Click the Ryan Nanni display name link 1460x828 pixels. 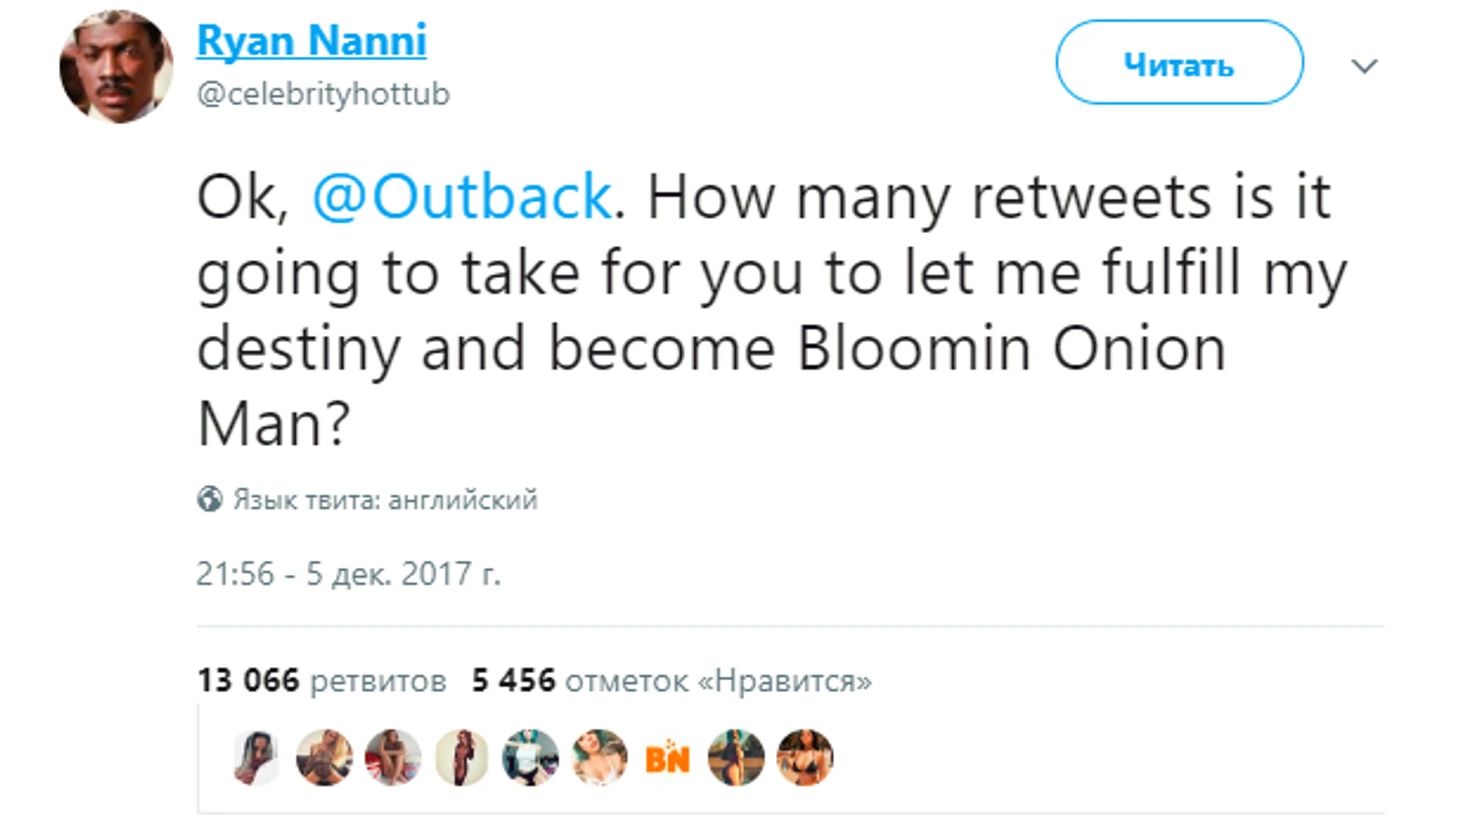(x=311, y=40)
